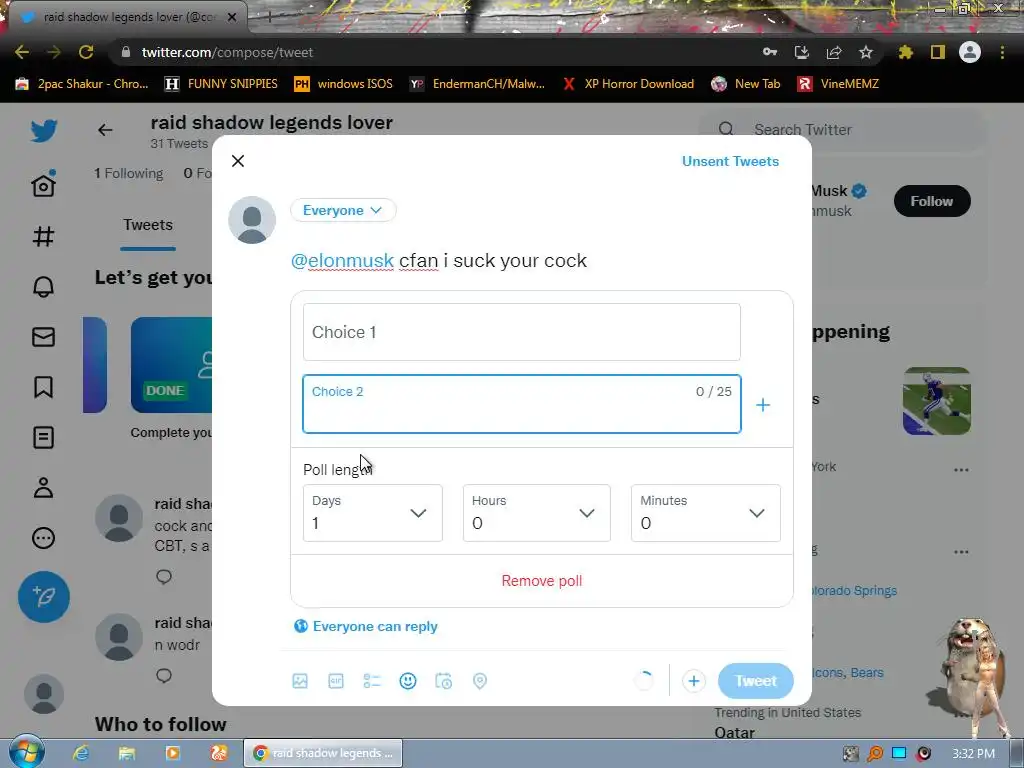The height and width of the screenshot is (768, 1024).
Task: Open the Profile person icon in sidebar
Action: coord(44,487)
